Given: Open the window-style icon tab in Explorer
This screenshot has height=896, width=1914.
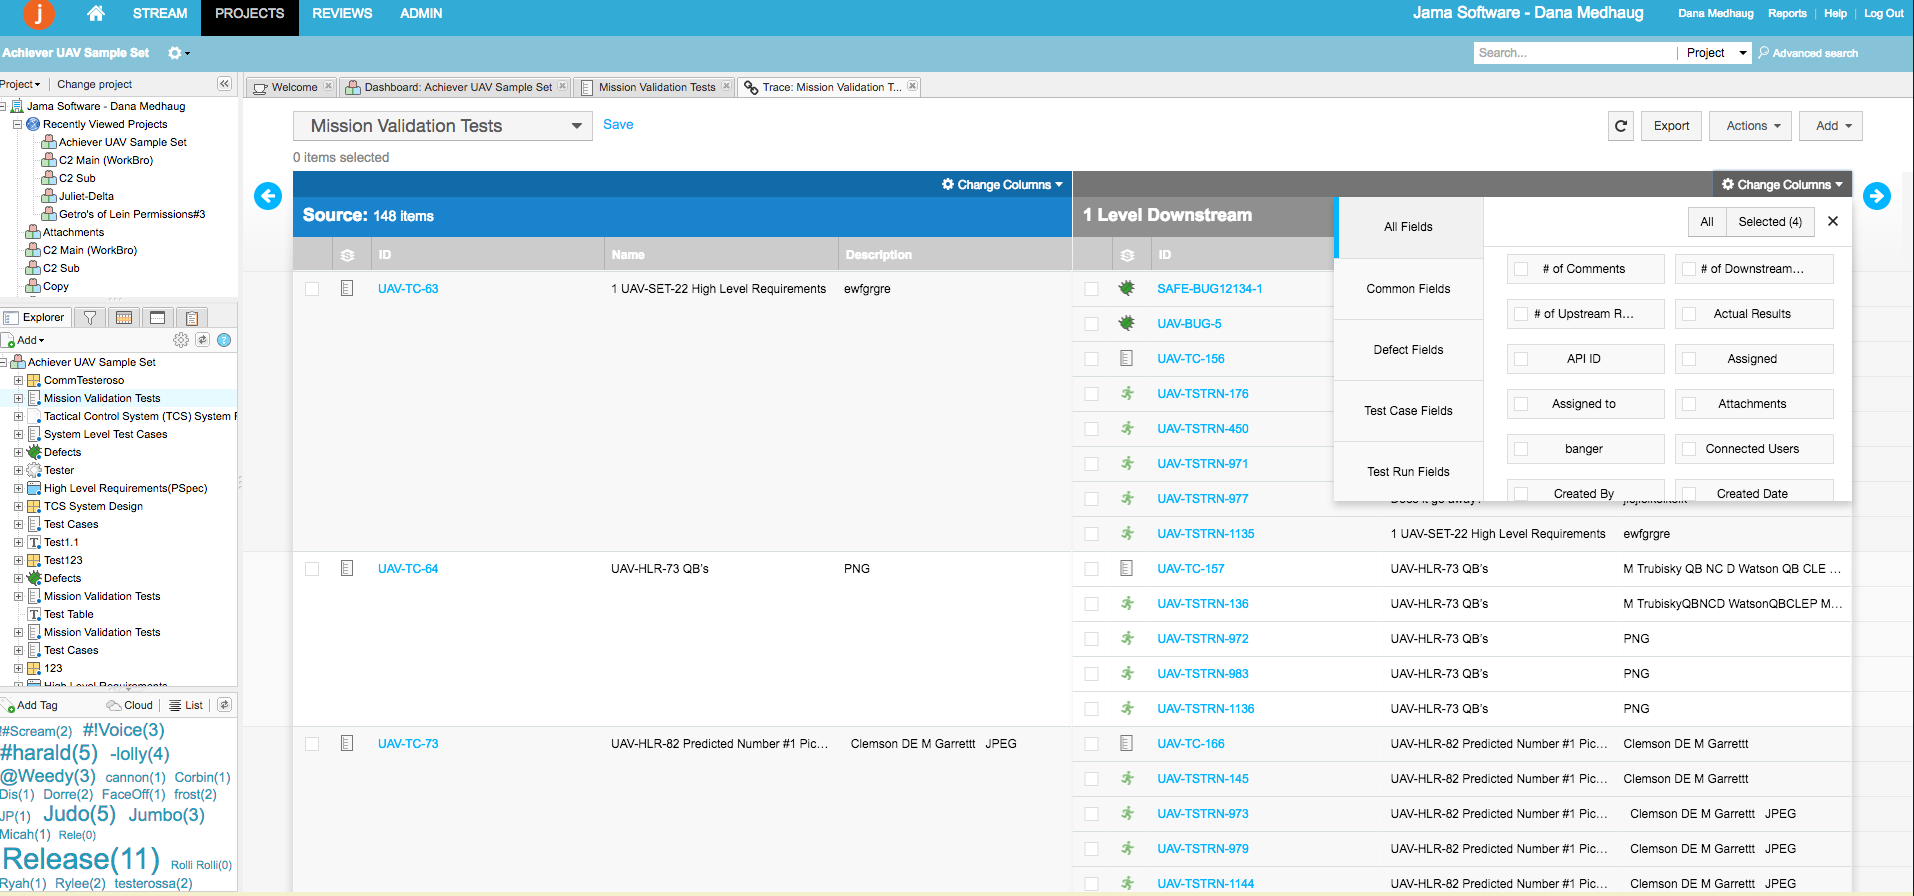Looking at the screenshot, I should pyautogui.click(x=157, y=318).
